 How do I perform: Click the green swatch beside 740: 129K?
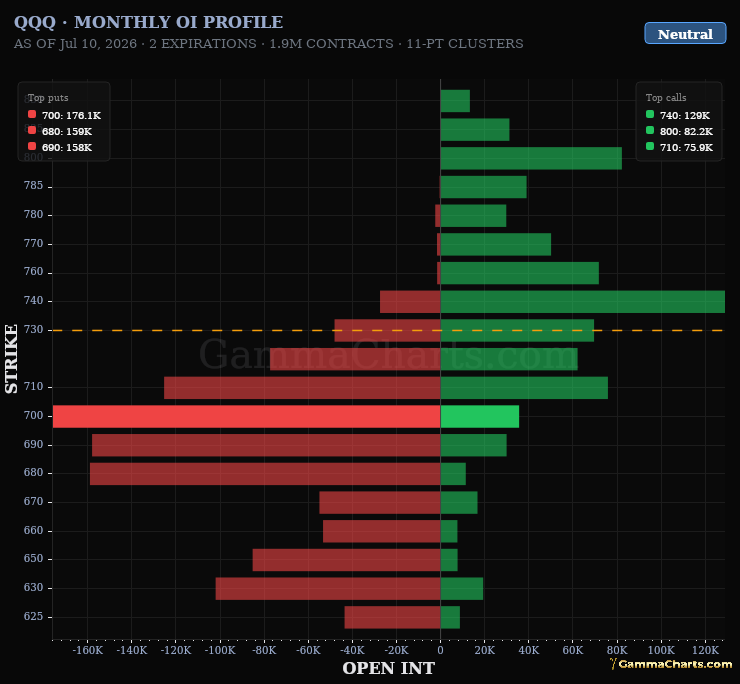pyautogui.click(x=650, y=114)
